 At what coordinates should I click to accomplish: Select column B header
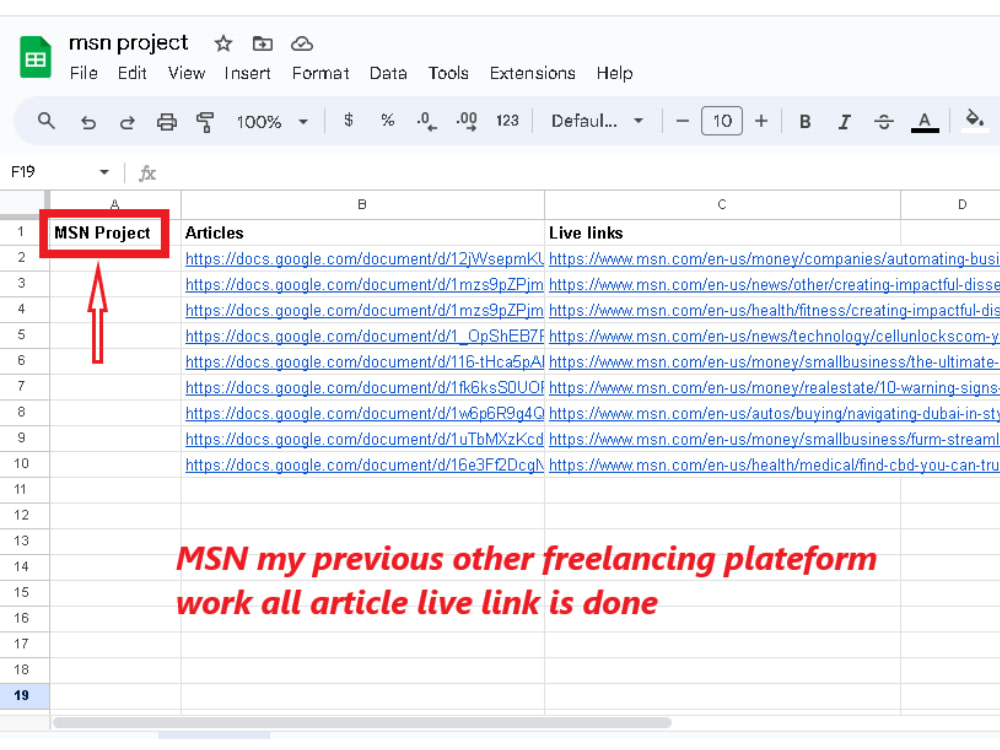(x=362, y=205)
